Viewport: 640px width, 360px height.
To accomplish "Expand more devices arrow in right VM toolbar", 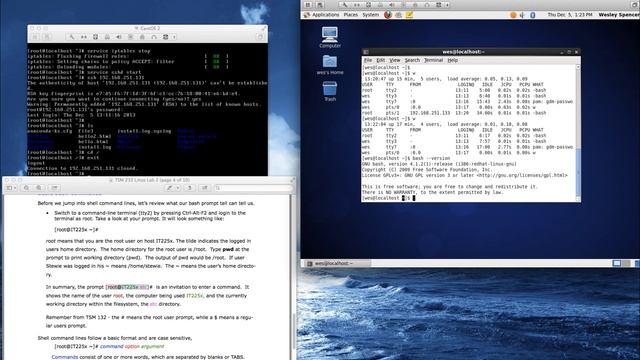I will pyautogui.click(x=447, y=4).
